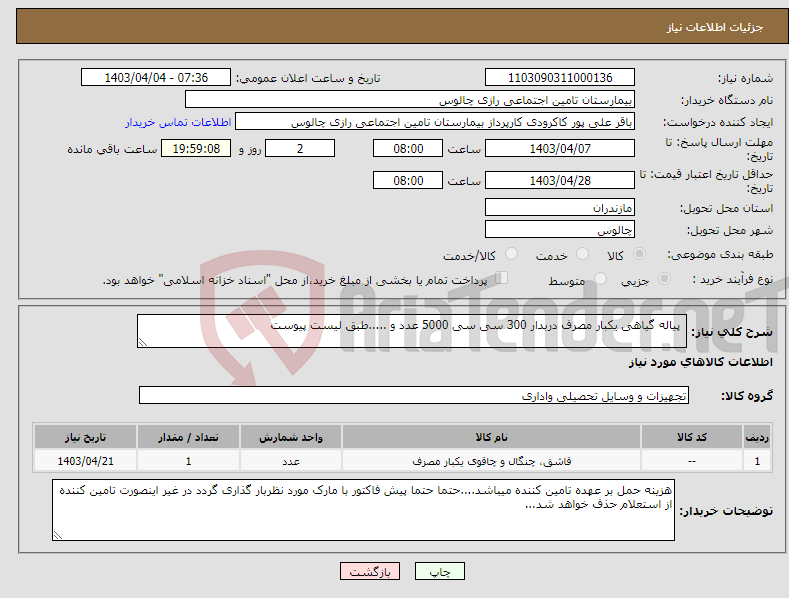Image resolution: width=789 pixels, height=598 pixels.
Task: Click the announcement date field 1403/04/04 - 07:36
Action: 155,78
